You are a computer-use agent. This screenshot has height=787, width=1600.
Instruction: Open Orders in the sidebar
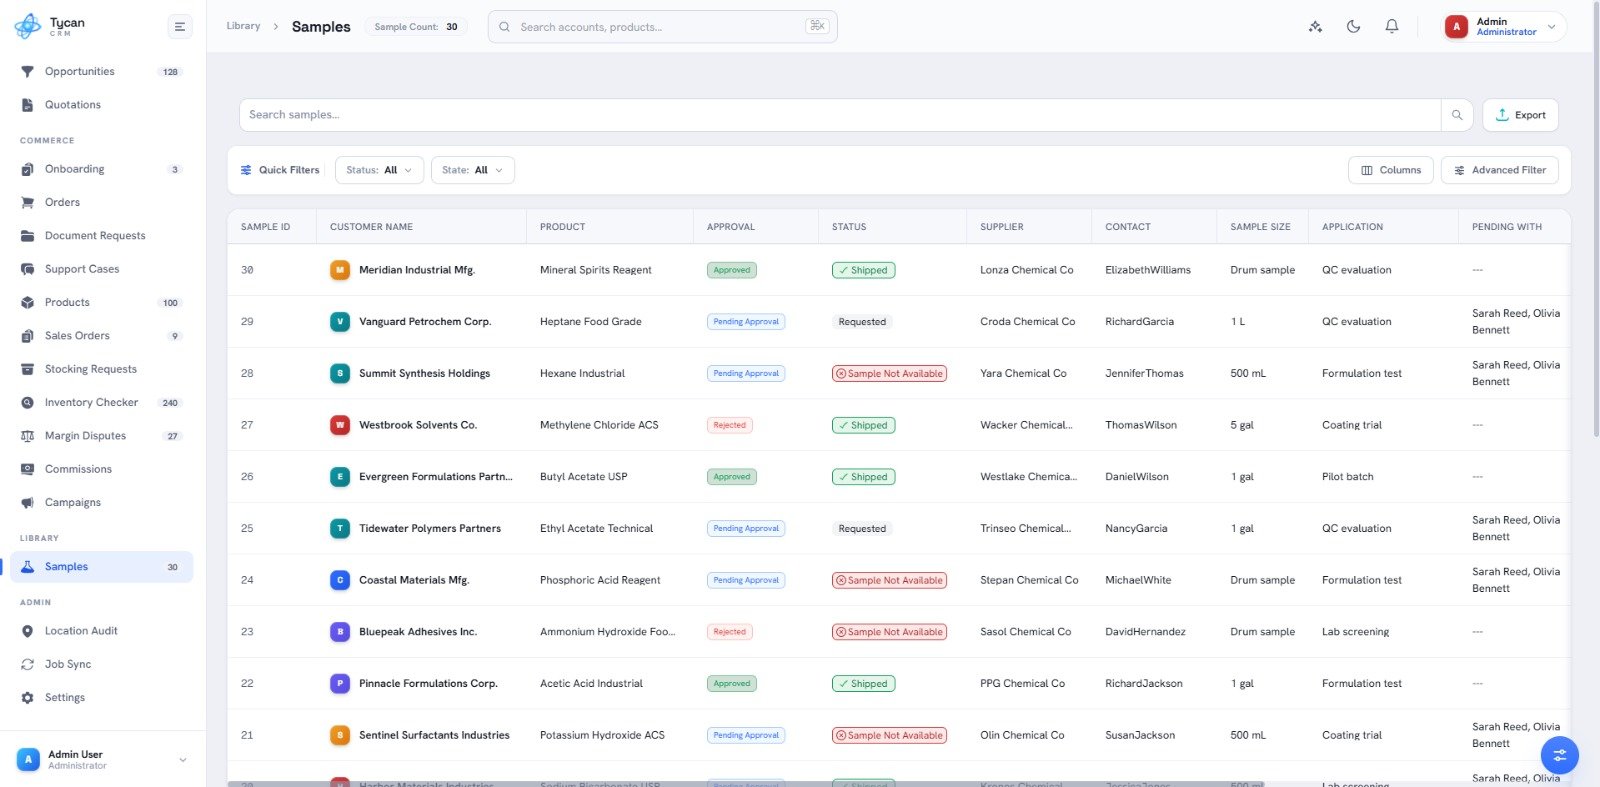coord(101,202)
